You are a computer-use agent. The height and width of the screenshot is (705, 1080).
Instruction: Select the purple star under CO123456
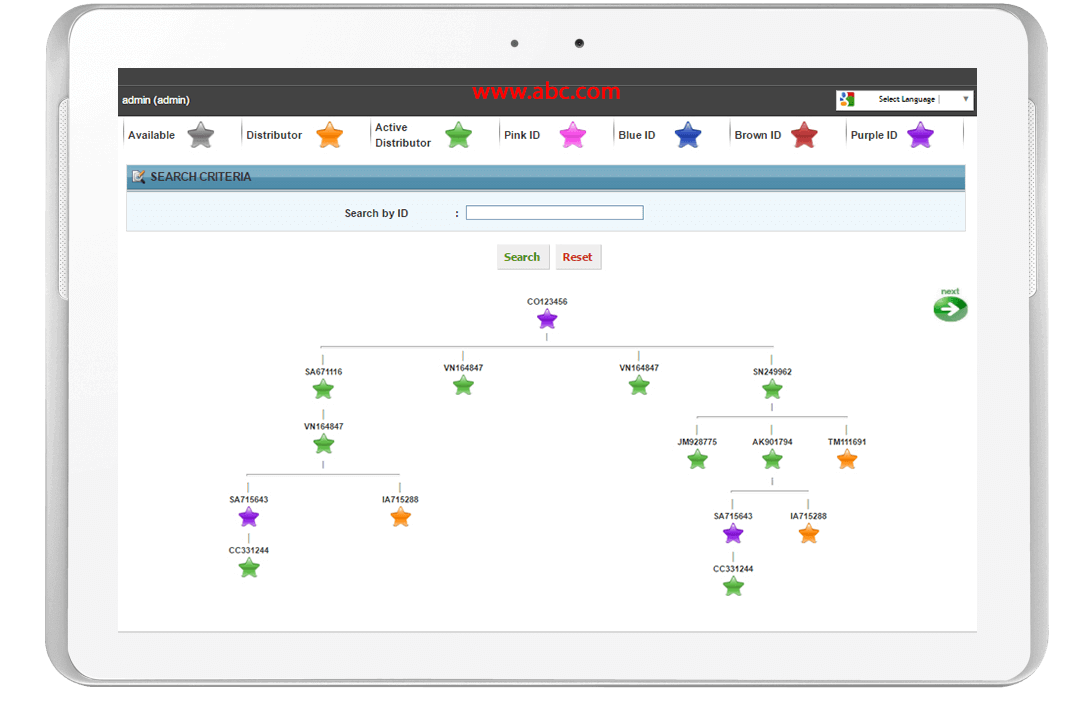point(547,320)
